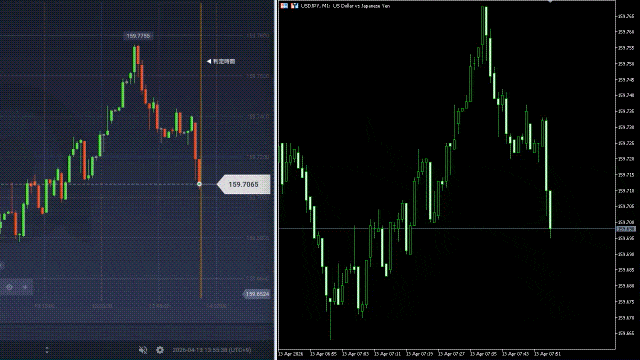640x360 pixels.
Task: Click the USDJPY US Dollar vs Japanese Yen title
Action: [345, 6]
